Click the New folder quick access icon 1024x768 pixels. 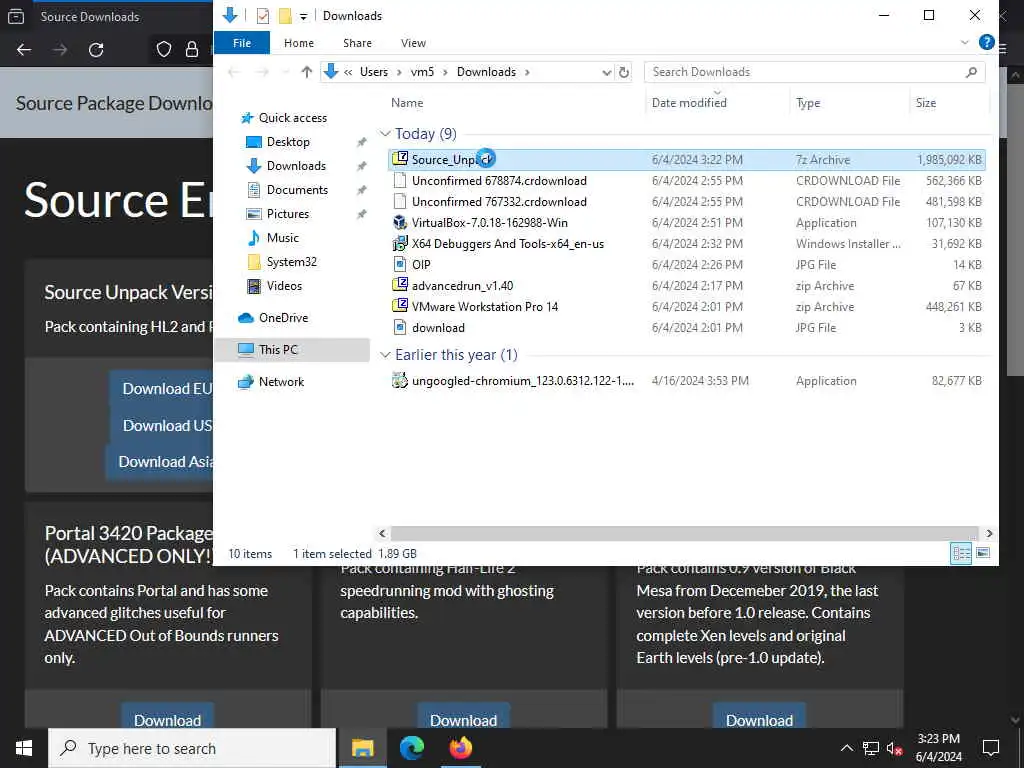pyautogui.click(x=285, y=16)
